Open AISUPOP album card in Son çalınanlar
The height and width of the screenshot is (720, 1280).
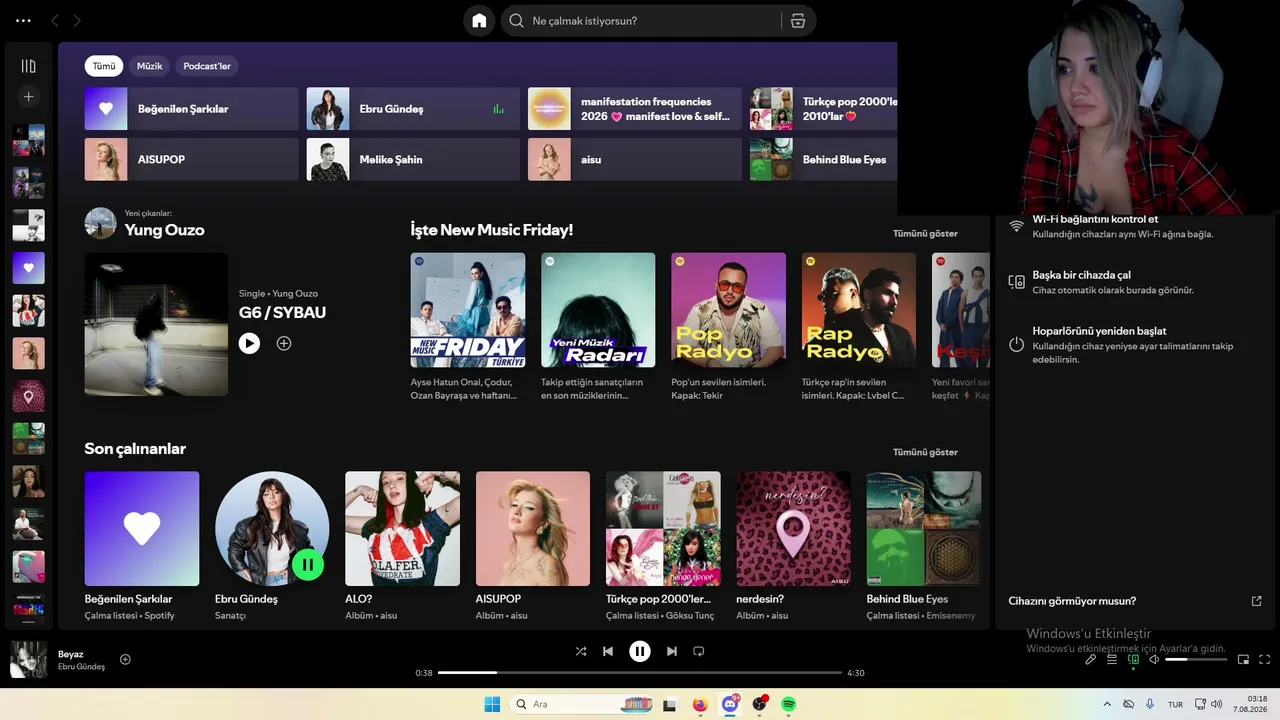(533, 547)
